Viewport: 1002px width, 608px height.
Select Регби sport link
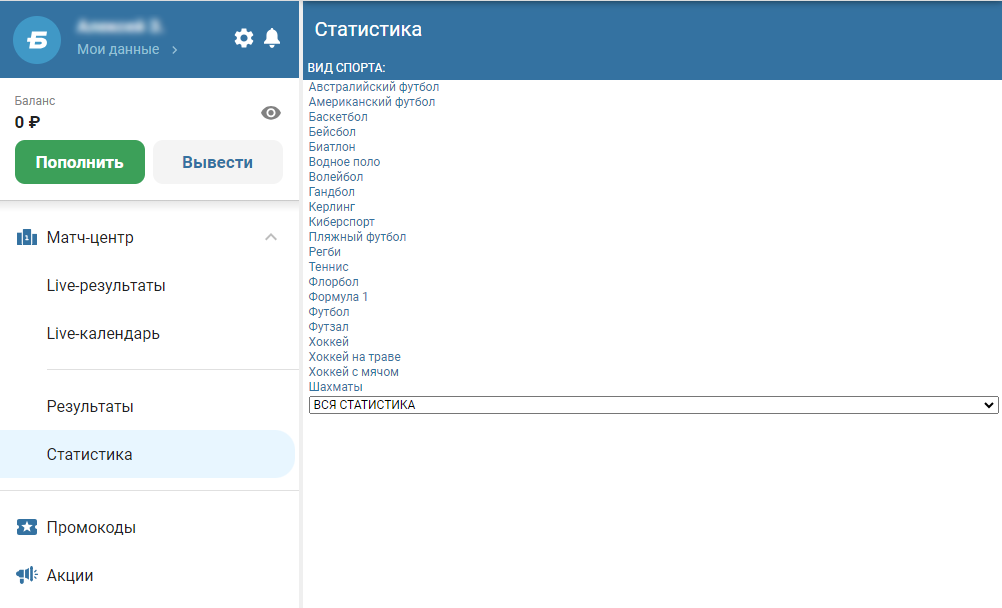pos(325,252)
